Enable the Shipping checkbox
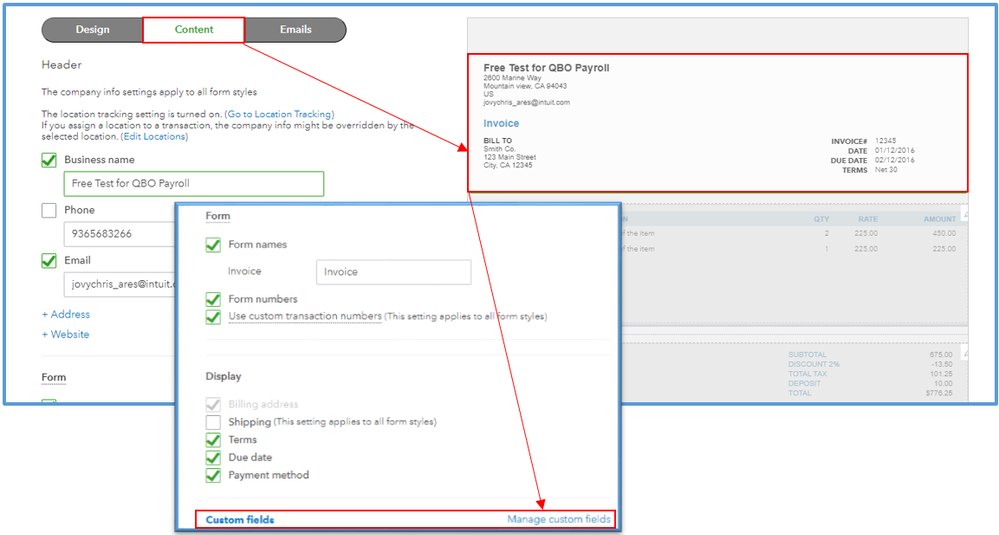The image size is (999, 535). click(213, 422)
